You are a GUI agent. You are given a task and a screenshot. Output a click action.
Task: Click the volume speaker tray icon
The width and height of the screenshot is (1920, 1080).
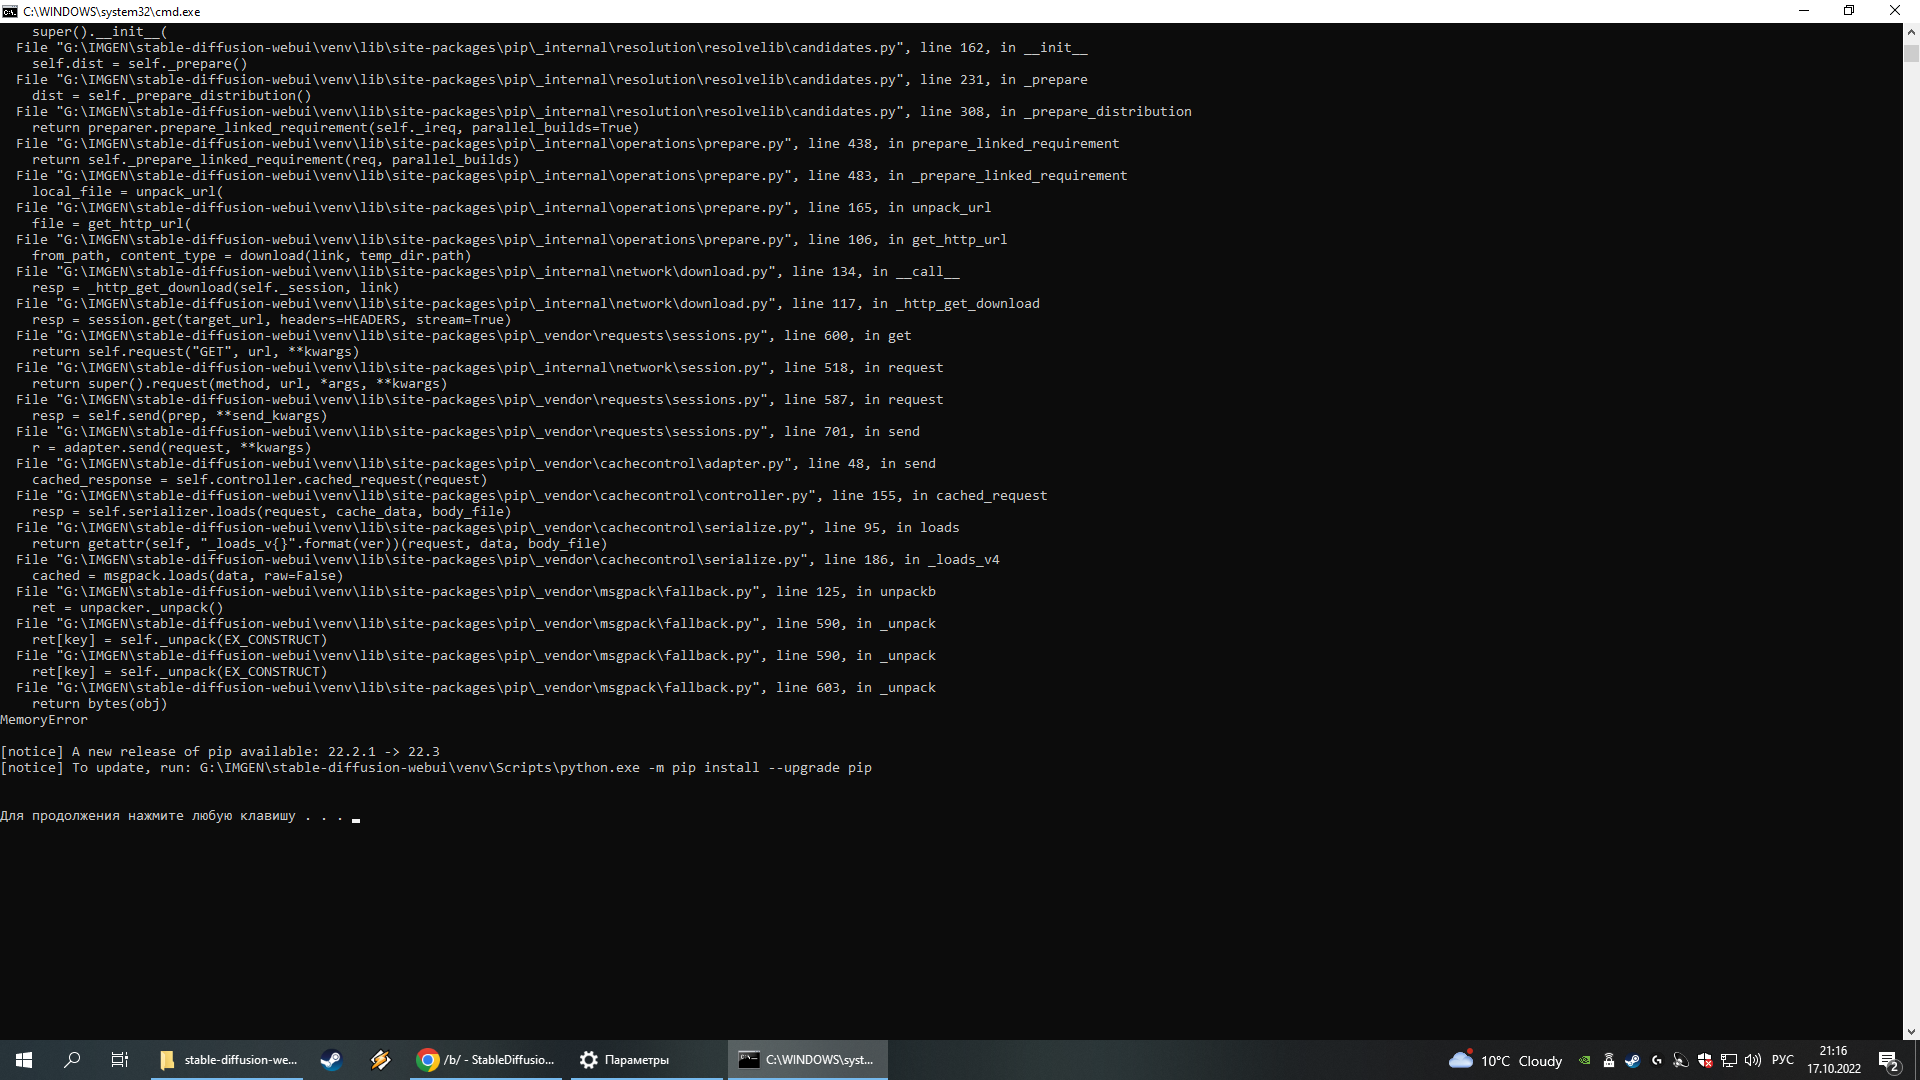click(1753, 1060)
